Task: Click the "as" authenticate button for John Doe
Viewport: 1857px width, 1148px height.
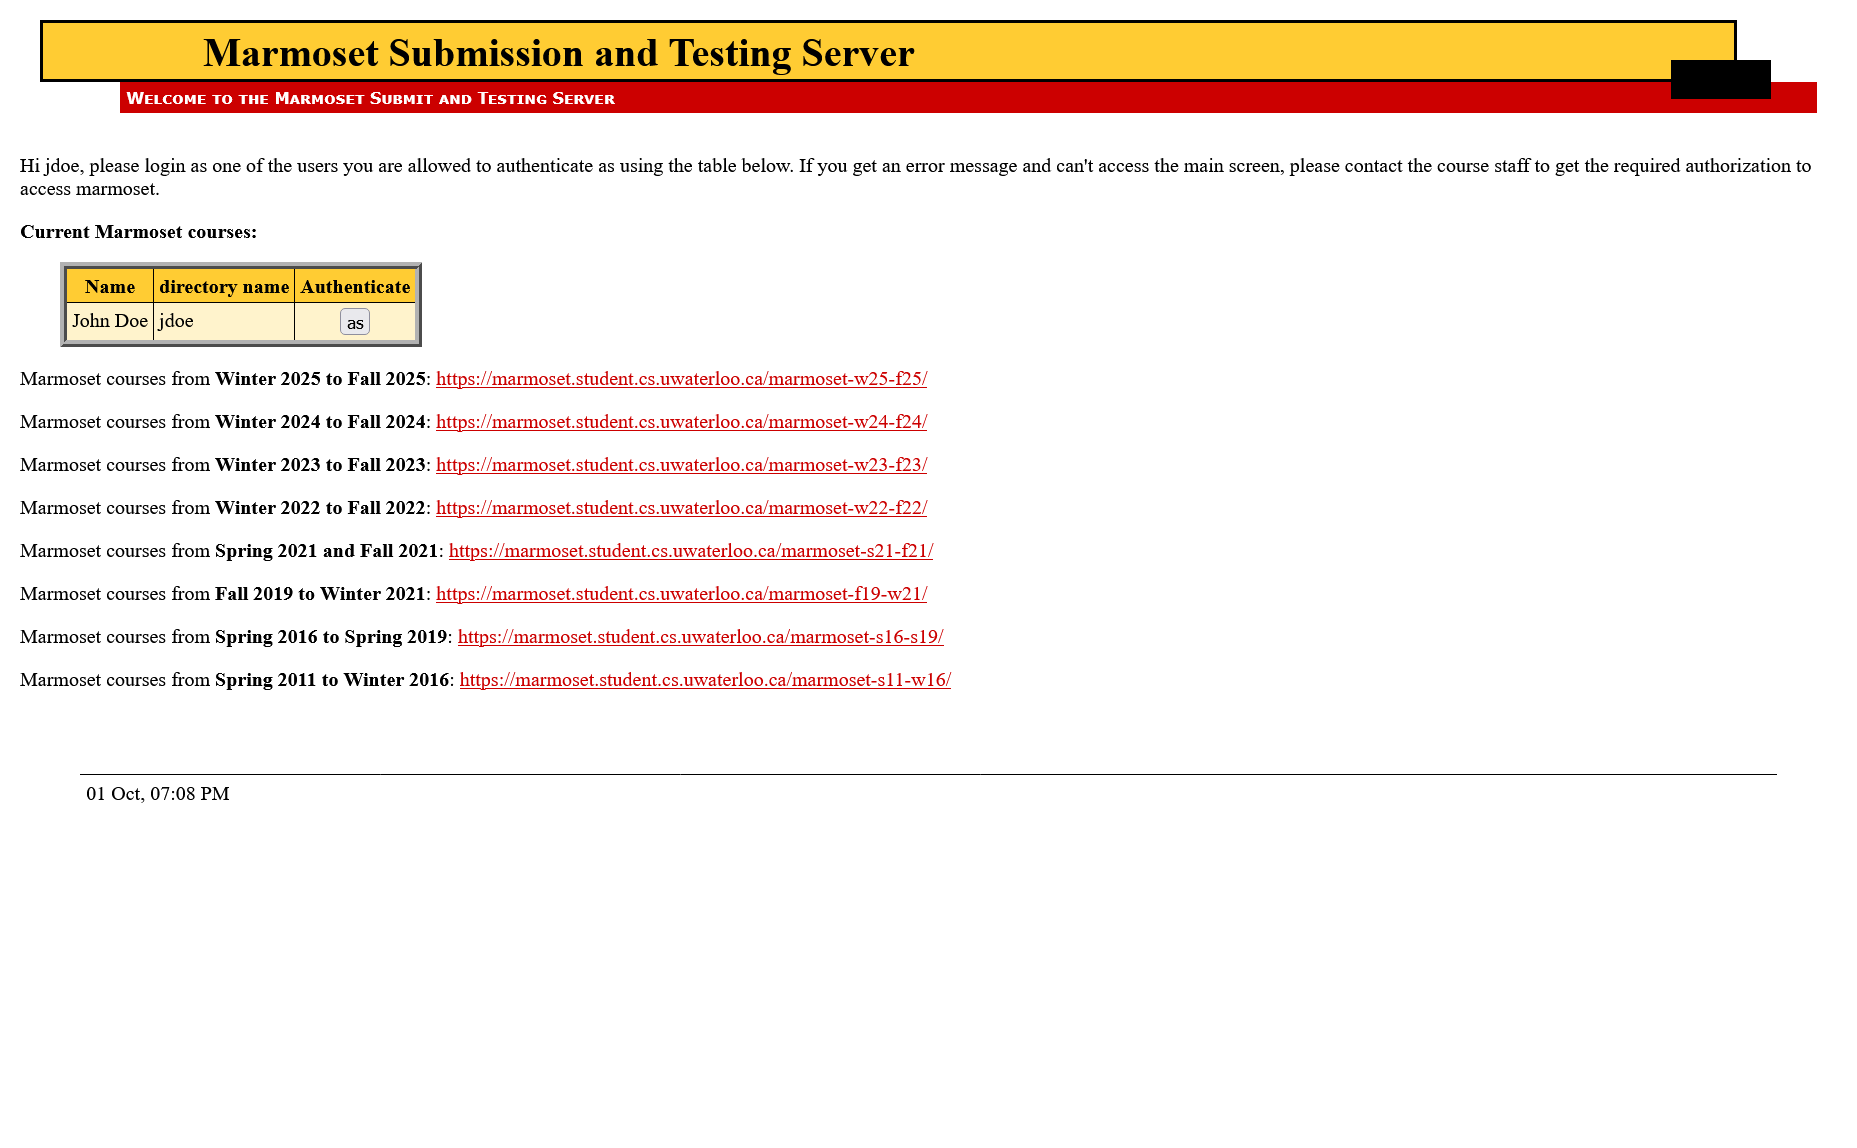Action: (x=355, y=322)
